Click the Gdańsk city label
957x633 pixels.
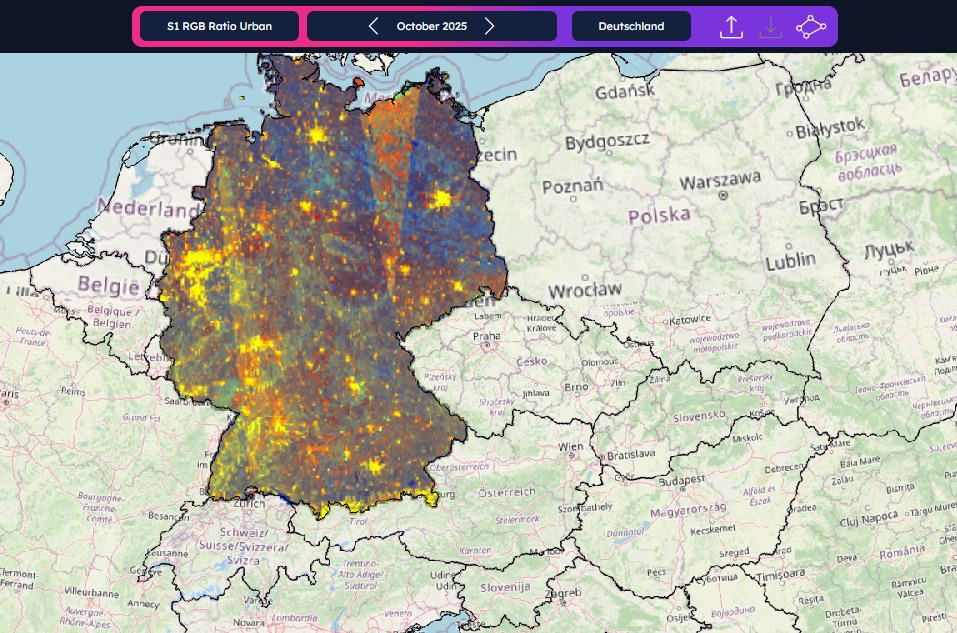[625, 91]
